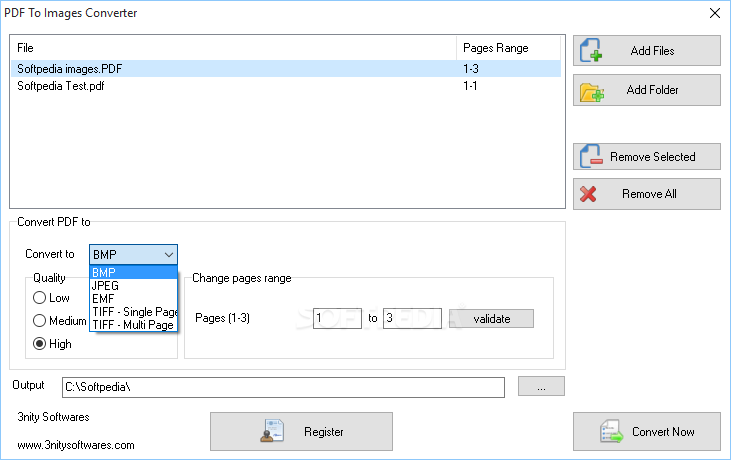Screen dimensions: 731x460
Task: Click the Output path field
Action: pos(283,387)
